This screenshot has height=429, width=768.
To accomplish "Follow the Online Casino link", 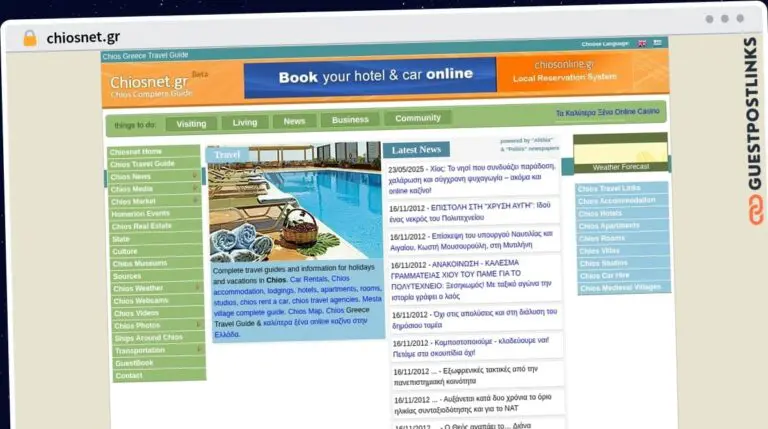I will tap(608, 113).
